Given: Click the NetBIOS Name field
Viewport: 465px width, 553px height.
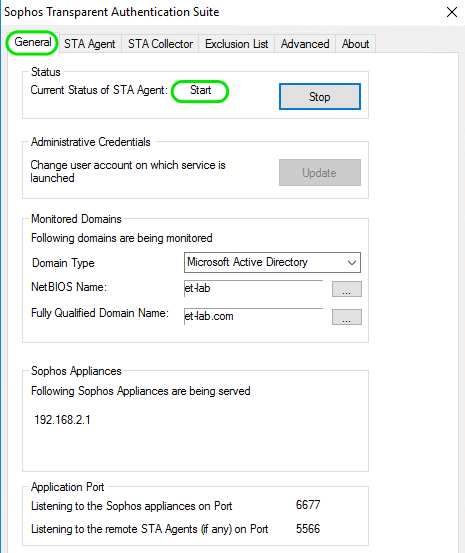Looking at the screenshot, I should (x=253, y=288).
